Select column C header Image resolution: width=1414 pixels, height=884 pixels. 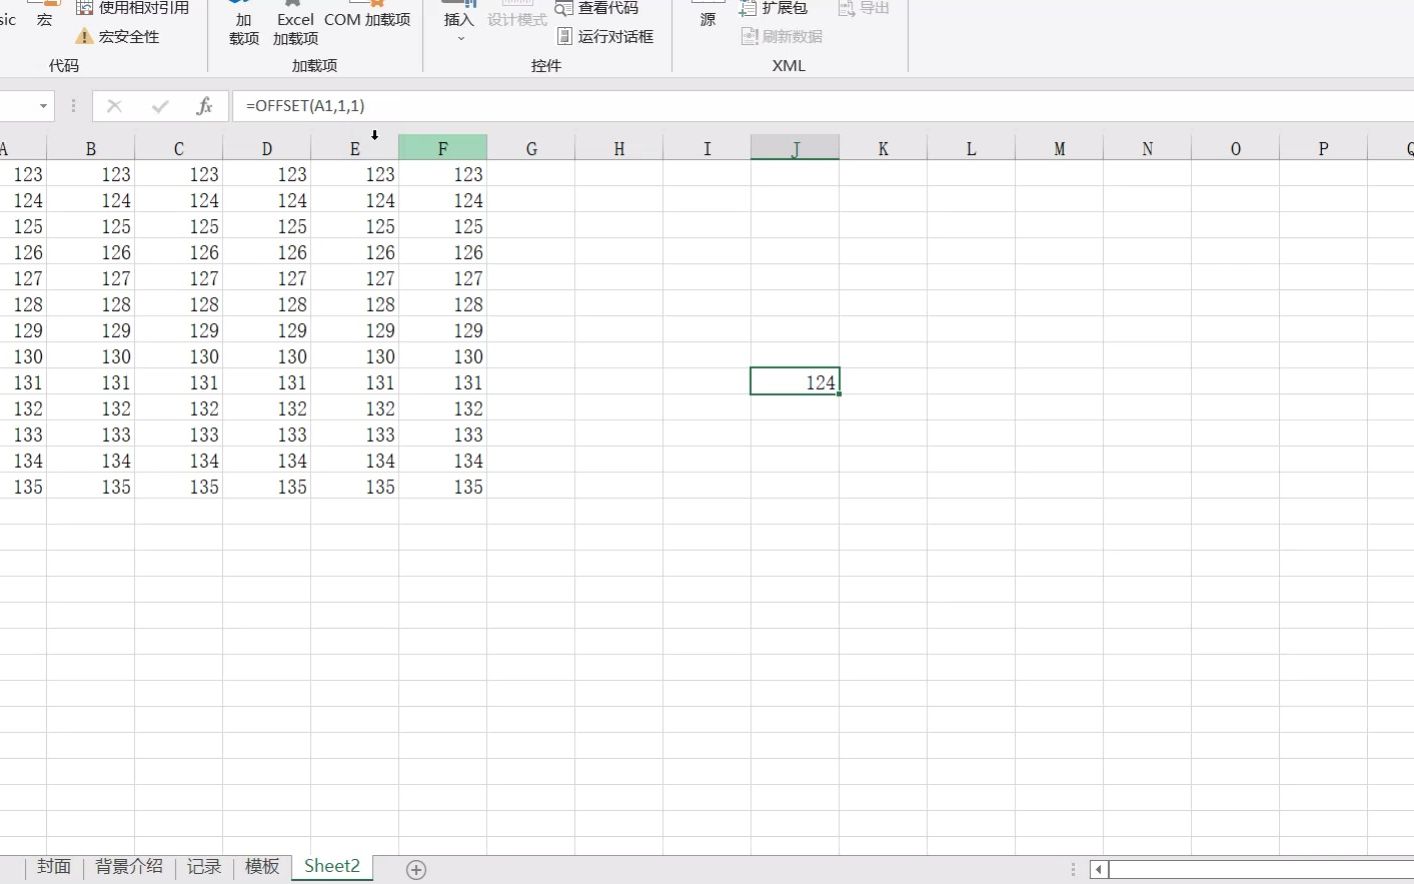pos(178,148)
